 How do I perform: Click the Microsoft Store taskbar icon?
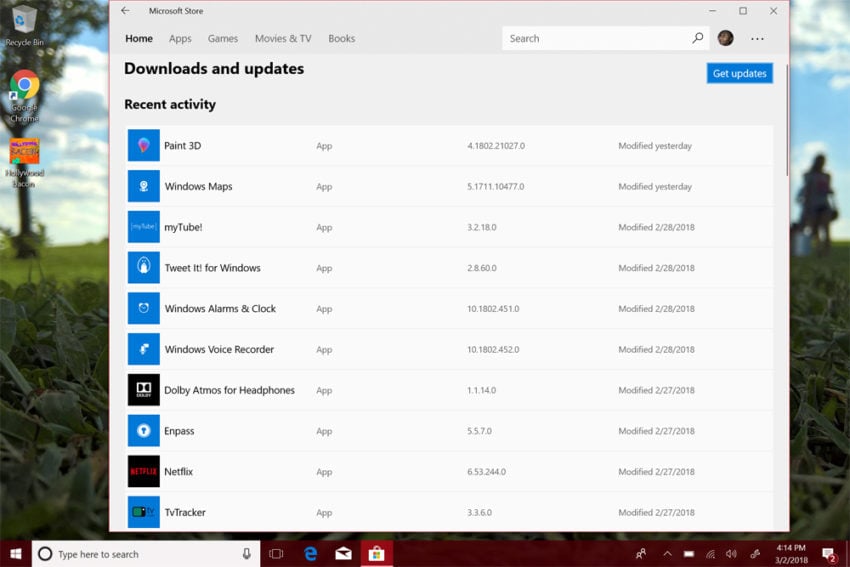[376, 553]
